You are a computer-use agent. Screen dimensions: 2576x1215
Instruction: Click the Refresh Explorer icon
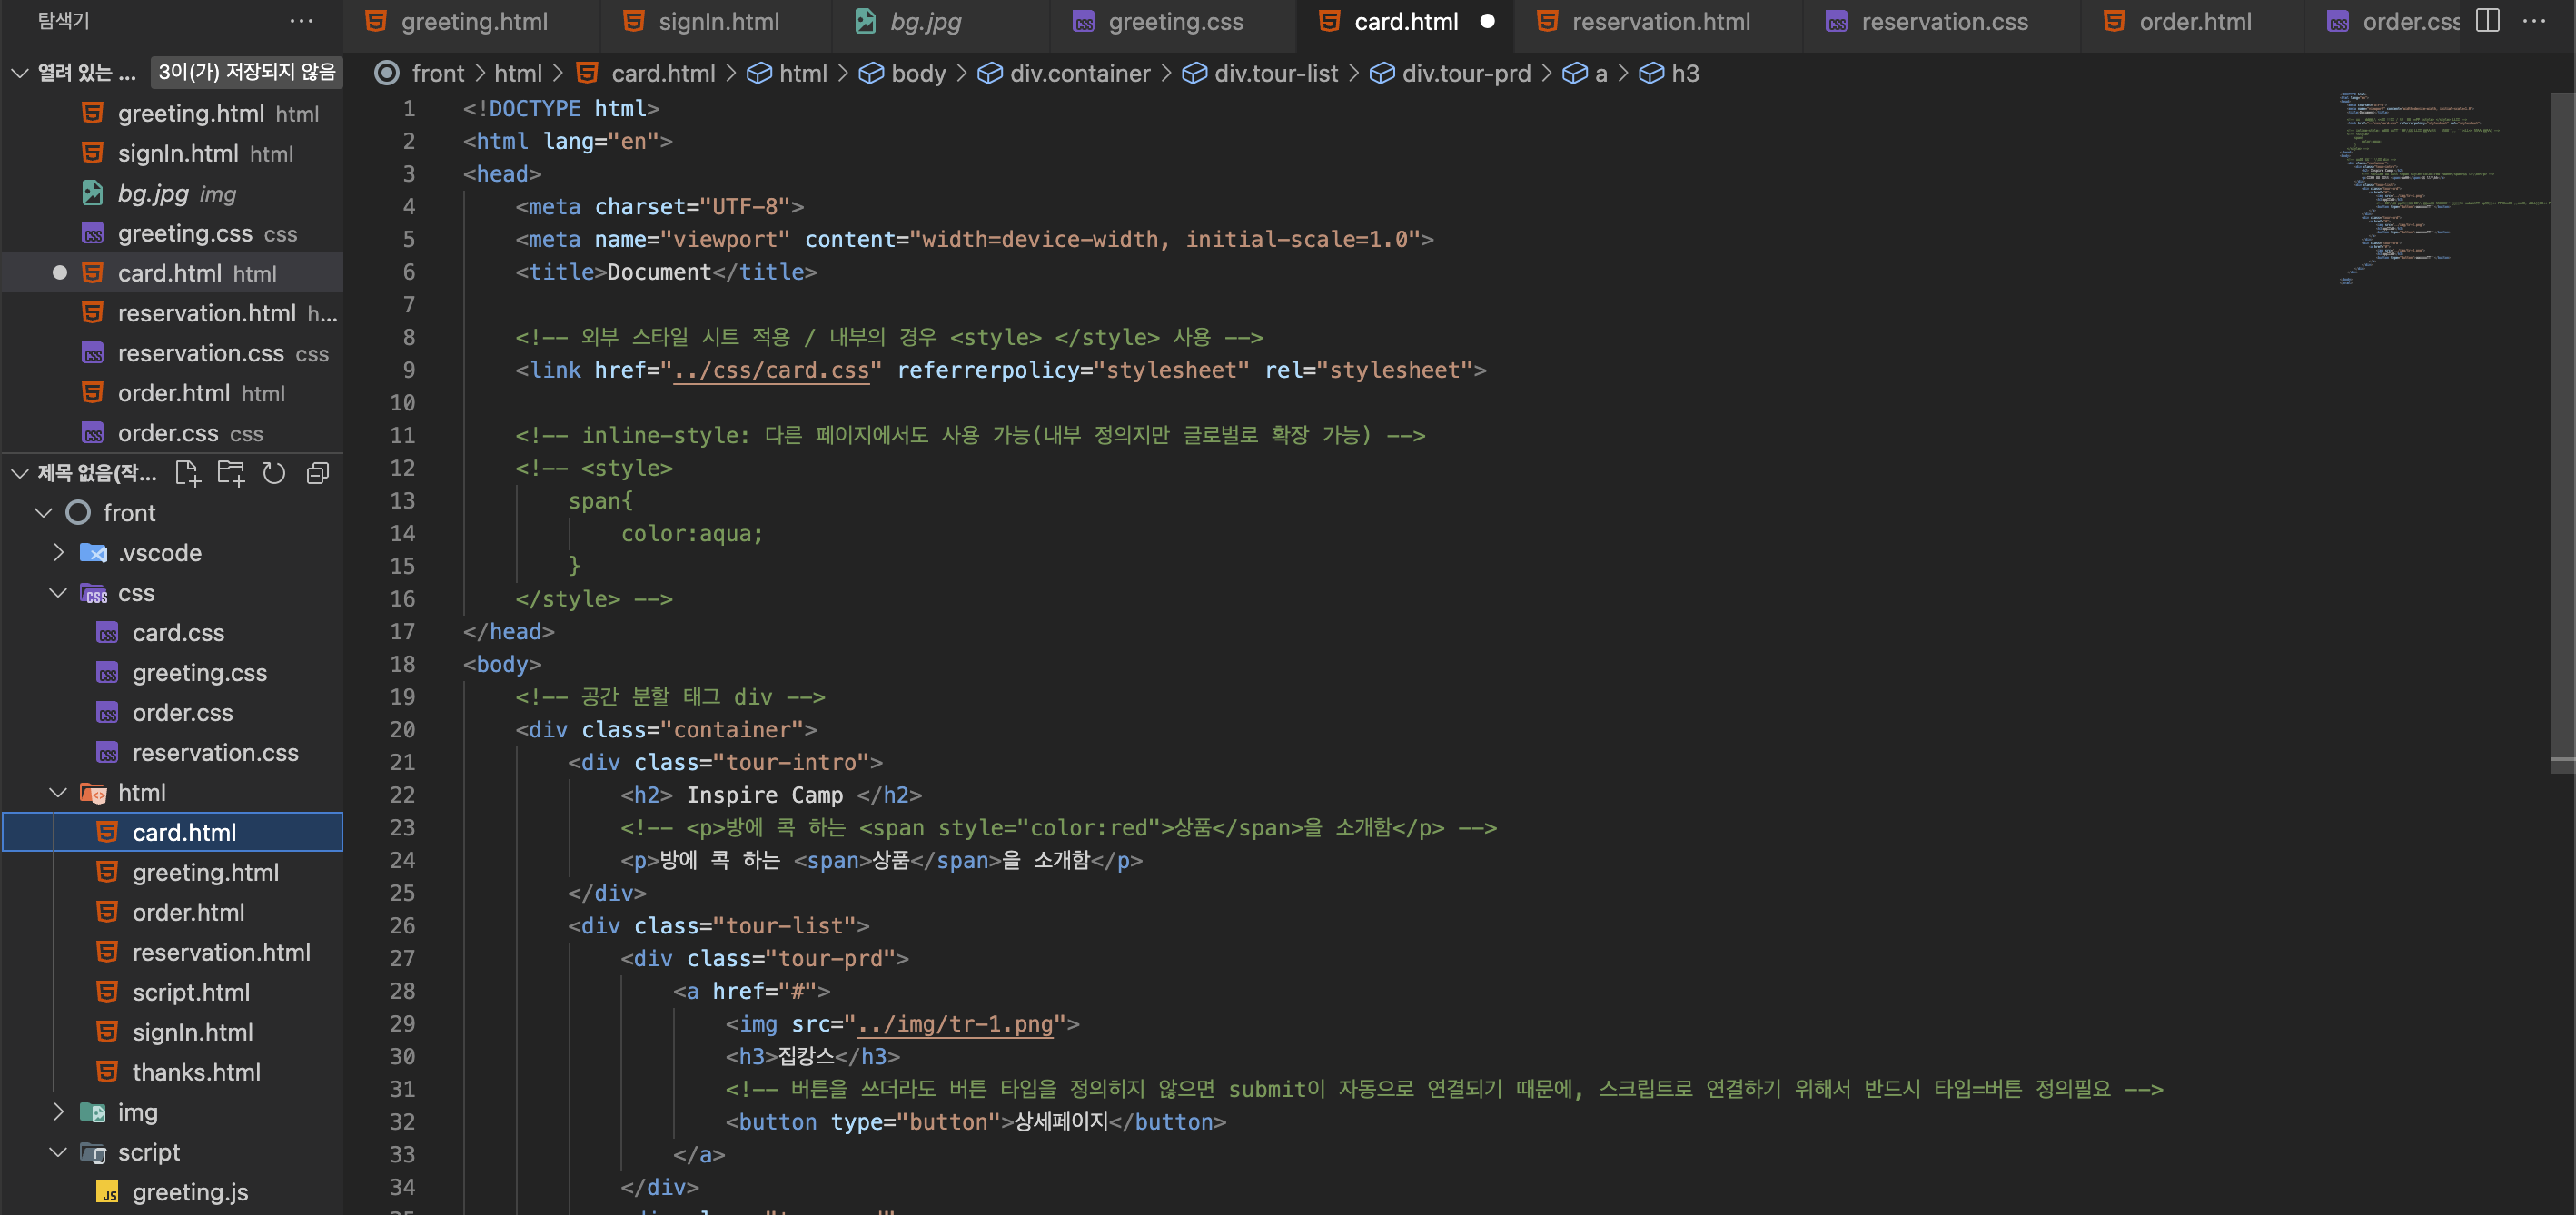(x=274, y=473)
